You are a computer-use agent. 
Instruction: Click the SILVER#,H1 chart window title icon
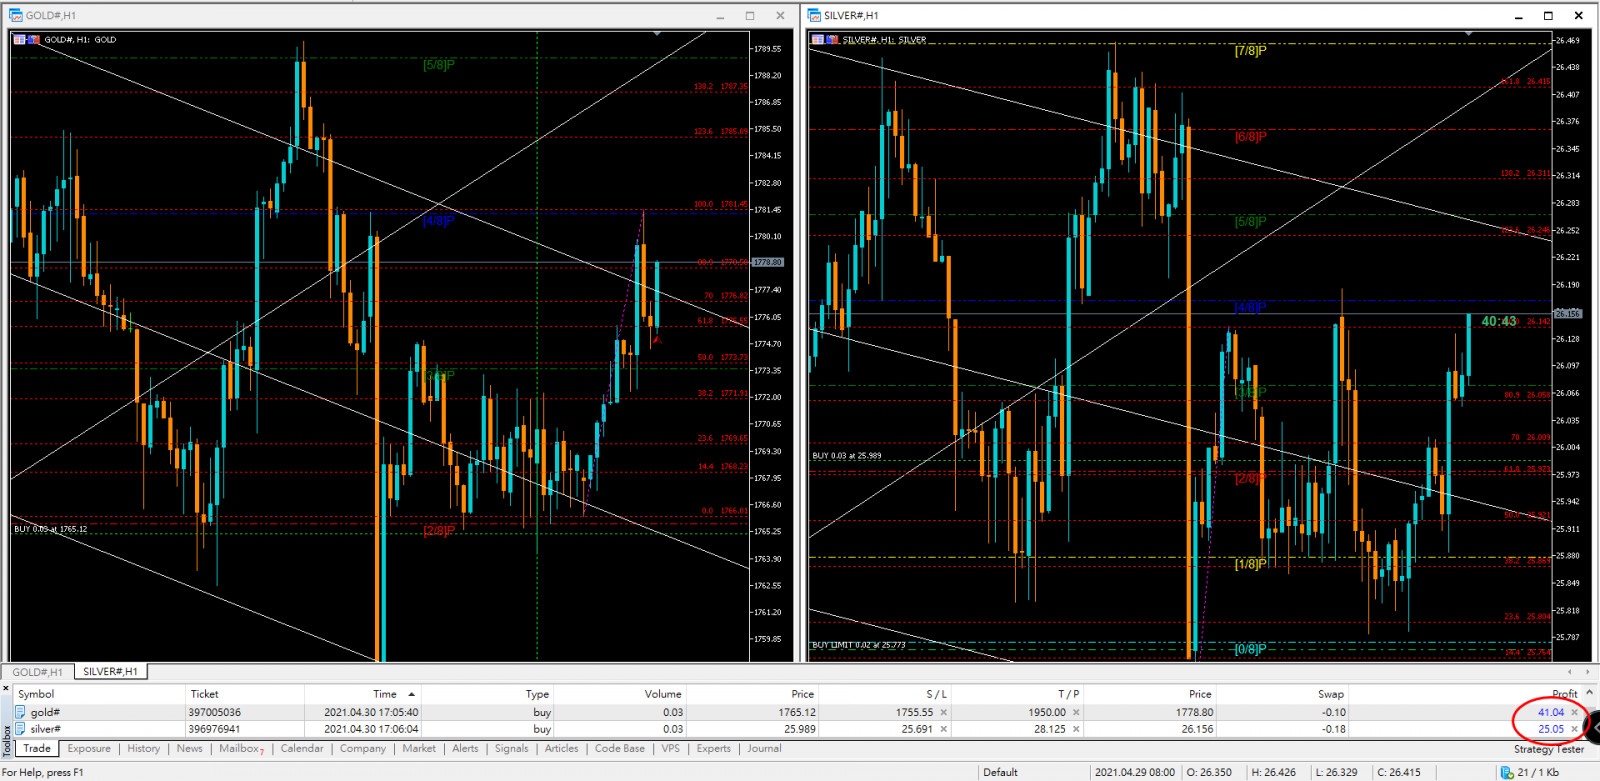813,15
